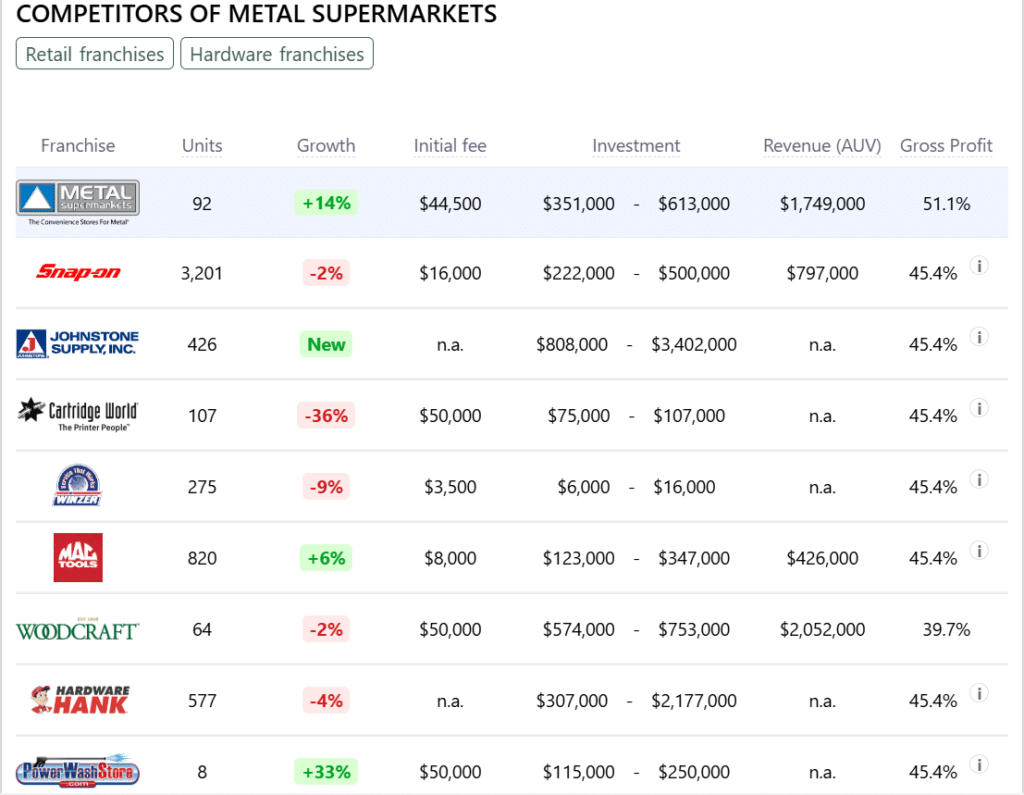Select the +33% growth badge

pyautogui.click(x=326, y=771)
